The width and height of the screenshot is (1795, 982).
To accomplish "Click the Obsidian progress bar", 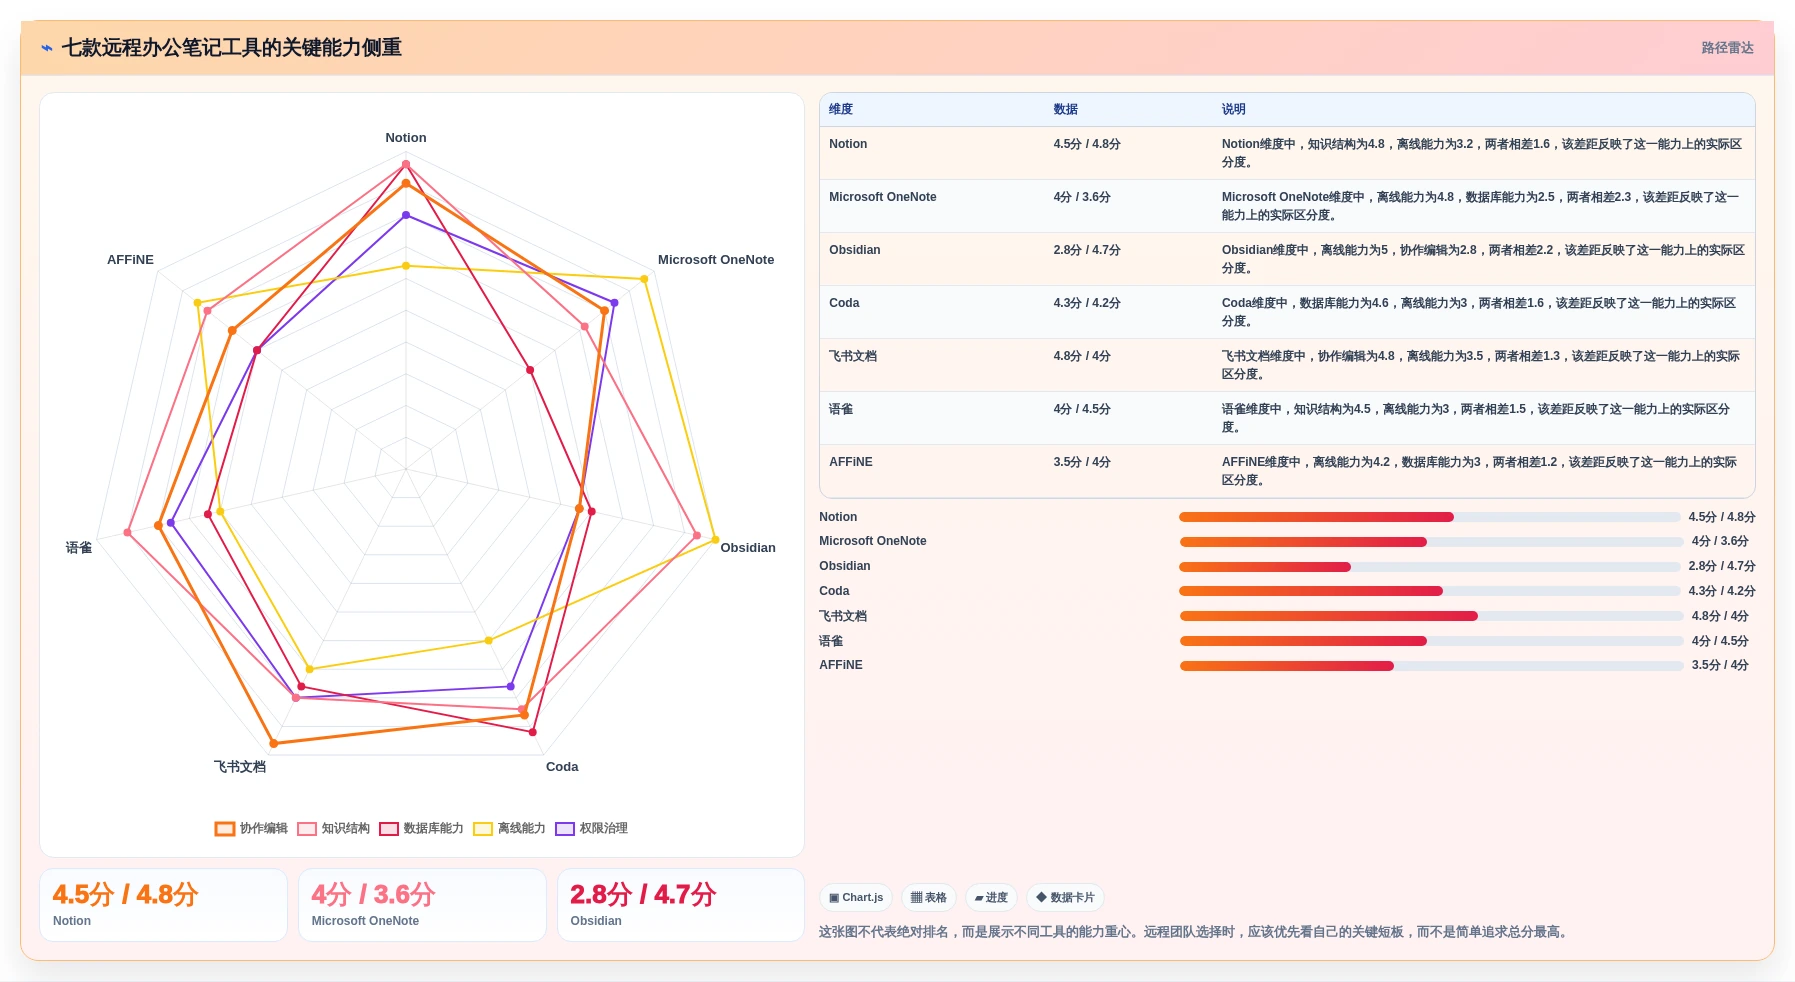I will point(1429,567).
